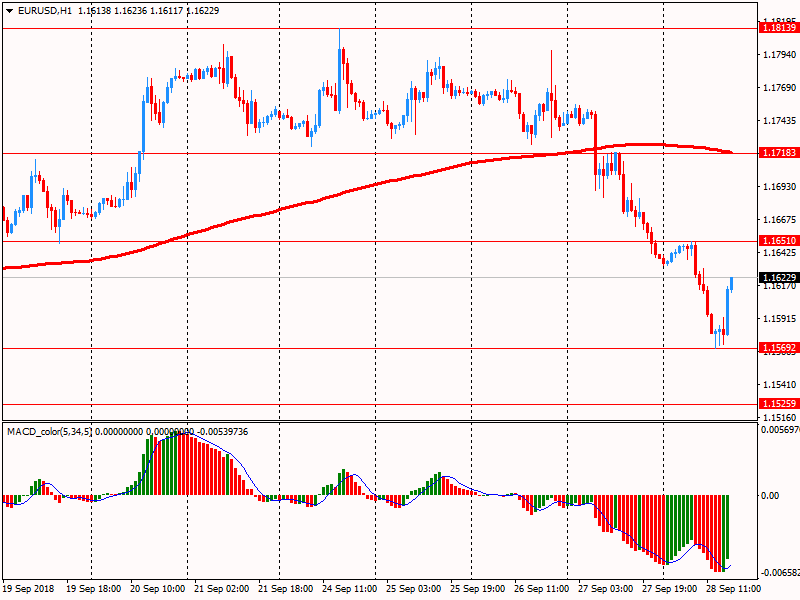The width and height of the screenshot is (800, 600).
Task: Click the 24 Sep 11:00 time label
Action: coord(348,589)
